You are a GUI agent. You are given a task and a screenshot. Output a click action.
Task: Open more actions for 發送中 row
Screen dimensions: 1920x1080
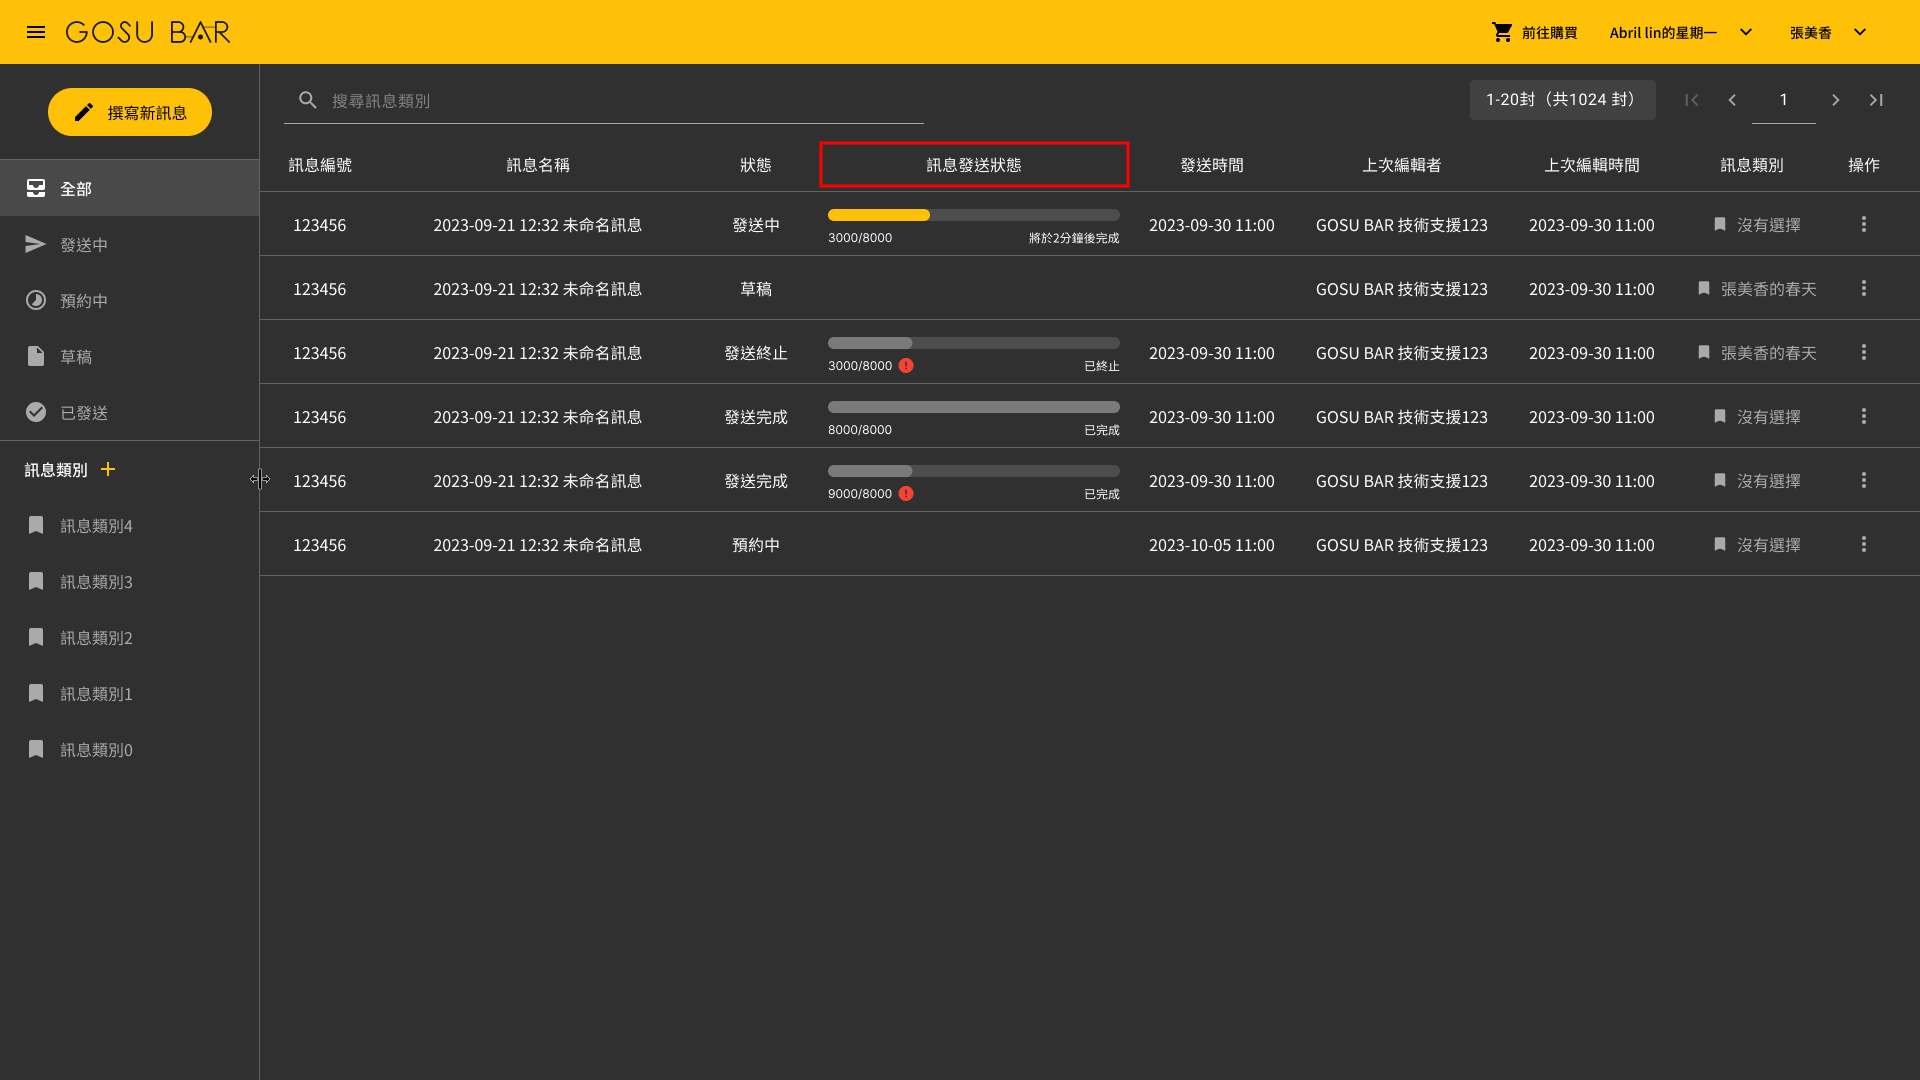click(1864, 224)
